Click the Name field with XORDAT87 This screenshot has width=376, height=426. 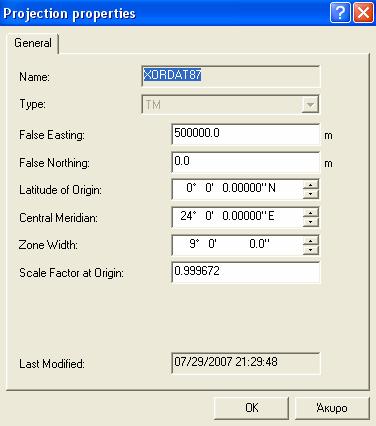coord(231,76)
